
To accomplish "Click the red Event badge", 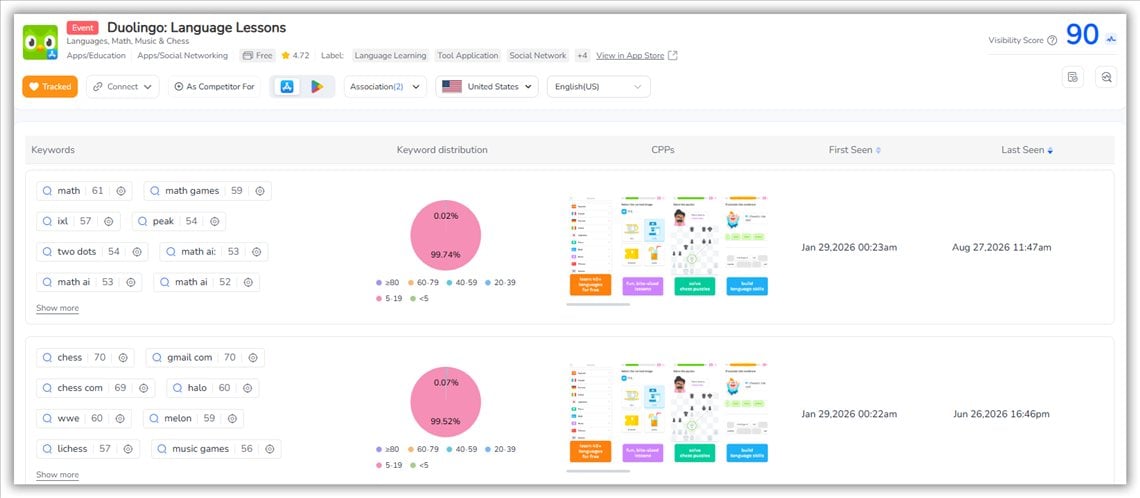I will (x=82, y=28).
